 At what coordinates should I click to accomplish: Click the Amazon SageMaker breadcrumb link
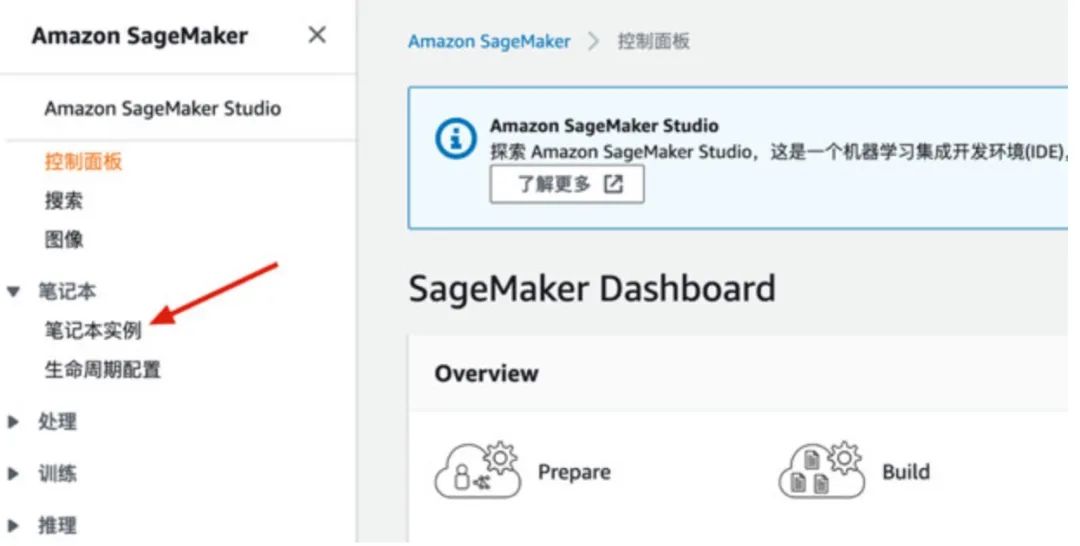pyautogui.click(x=489, y=42)
